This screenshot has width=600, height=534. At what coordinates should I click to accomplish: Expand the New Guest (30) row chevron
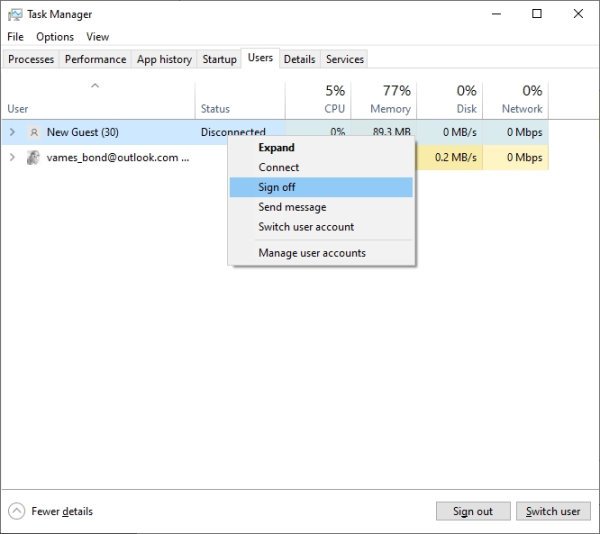12,132
